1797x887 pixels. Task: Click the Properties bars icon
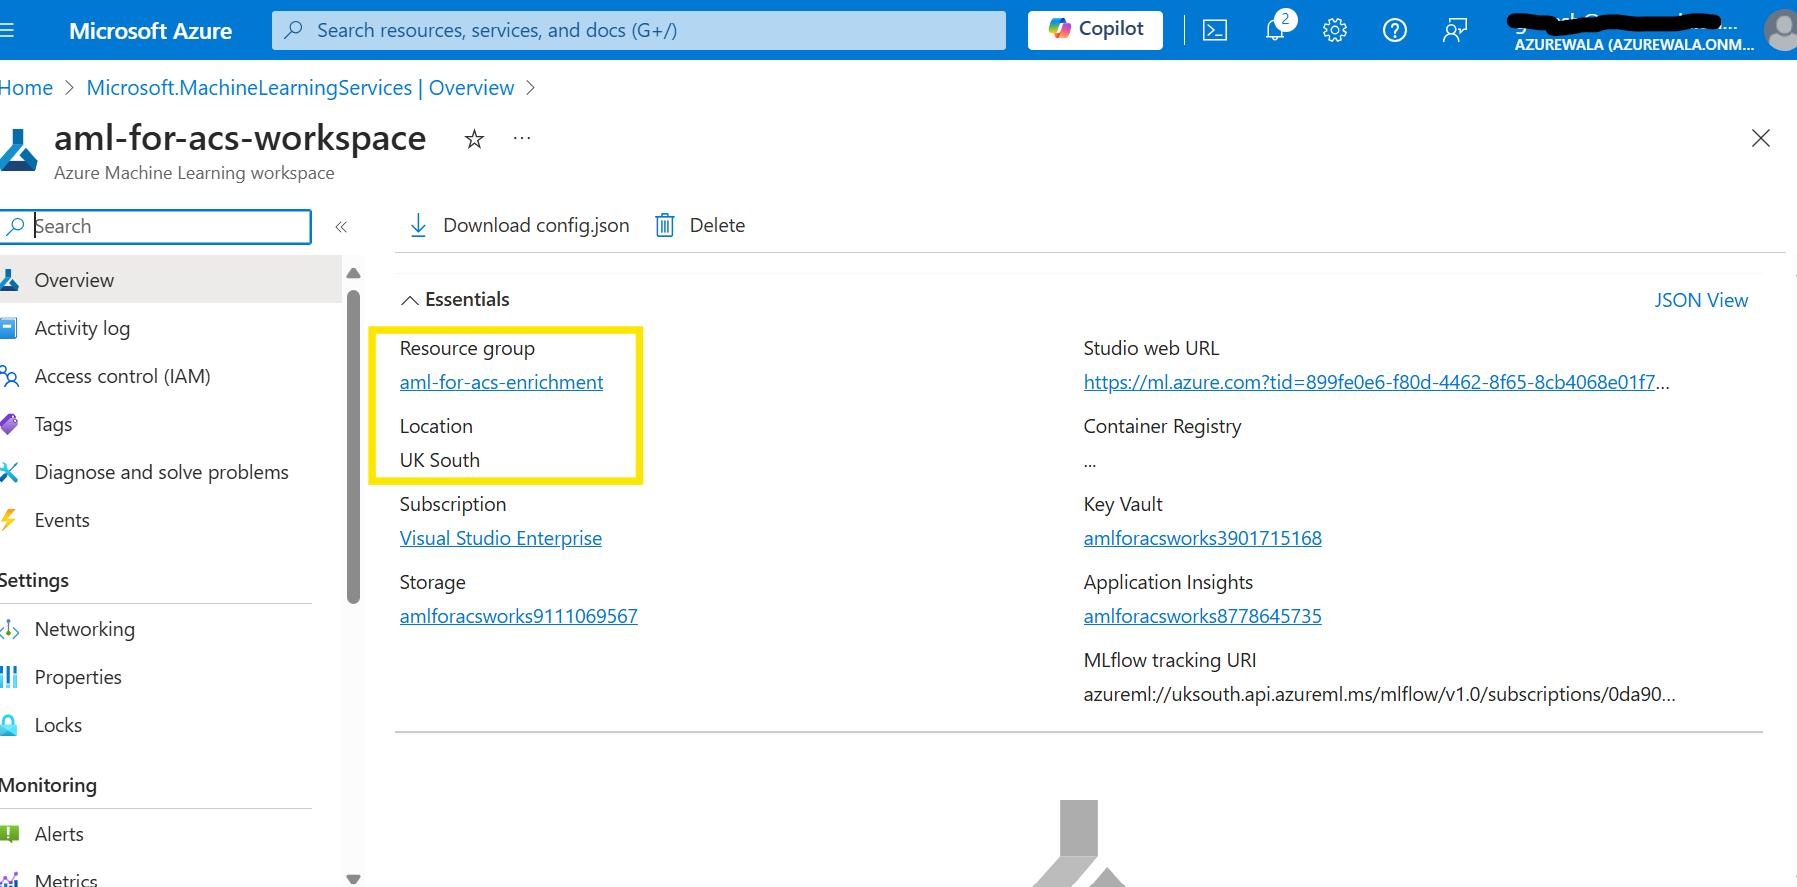[9, 677]
